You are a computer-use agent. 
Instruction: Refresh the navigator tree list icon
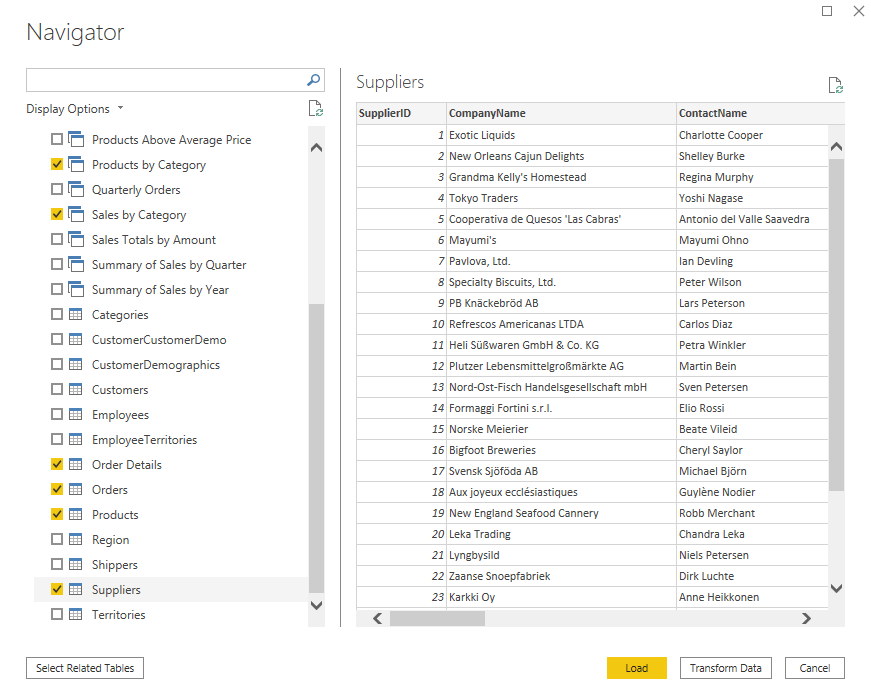point(316,108)
